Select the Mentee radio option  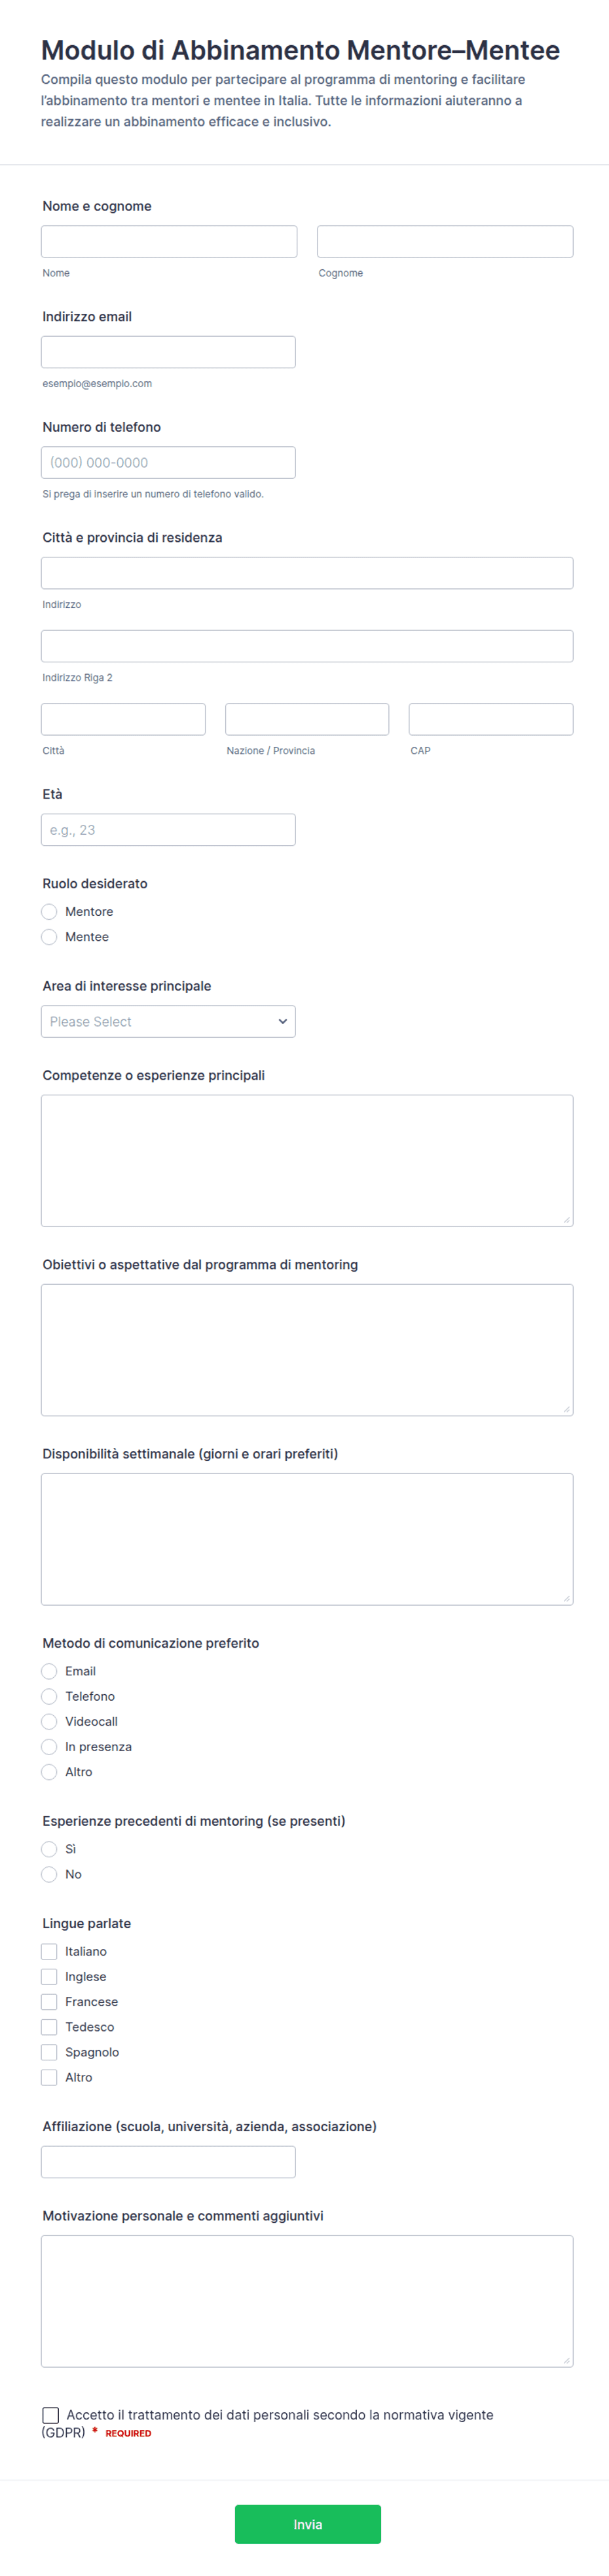click(49, 936)
